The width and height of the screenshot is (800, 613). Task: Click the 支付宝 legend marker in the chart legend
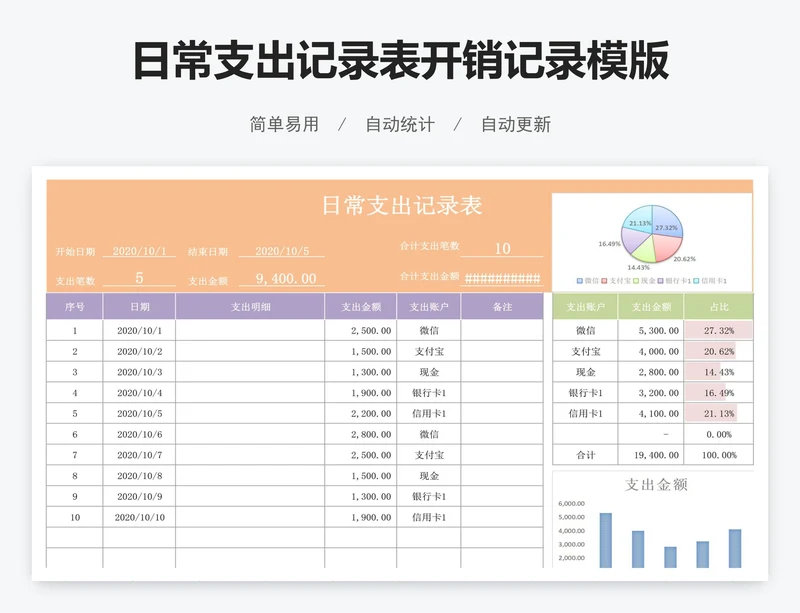click(604, 280)
